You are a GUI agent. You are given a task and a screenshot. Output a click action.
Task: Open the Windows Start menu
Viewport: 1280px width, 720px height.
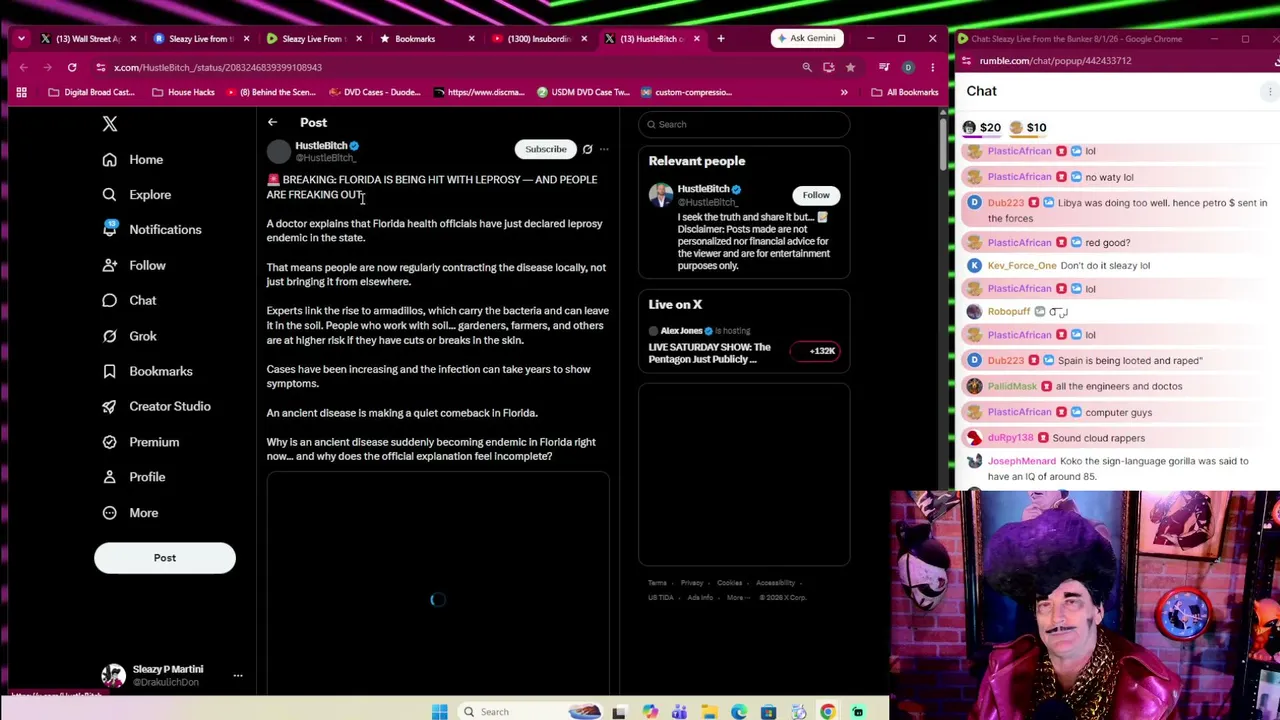coord(439,712)
